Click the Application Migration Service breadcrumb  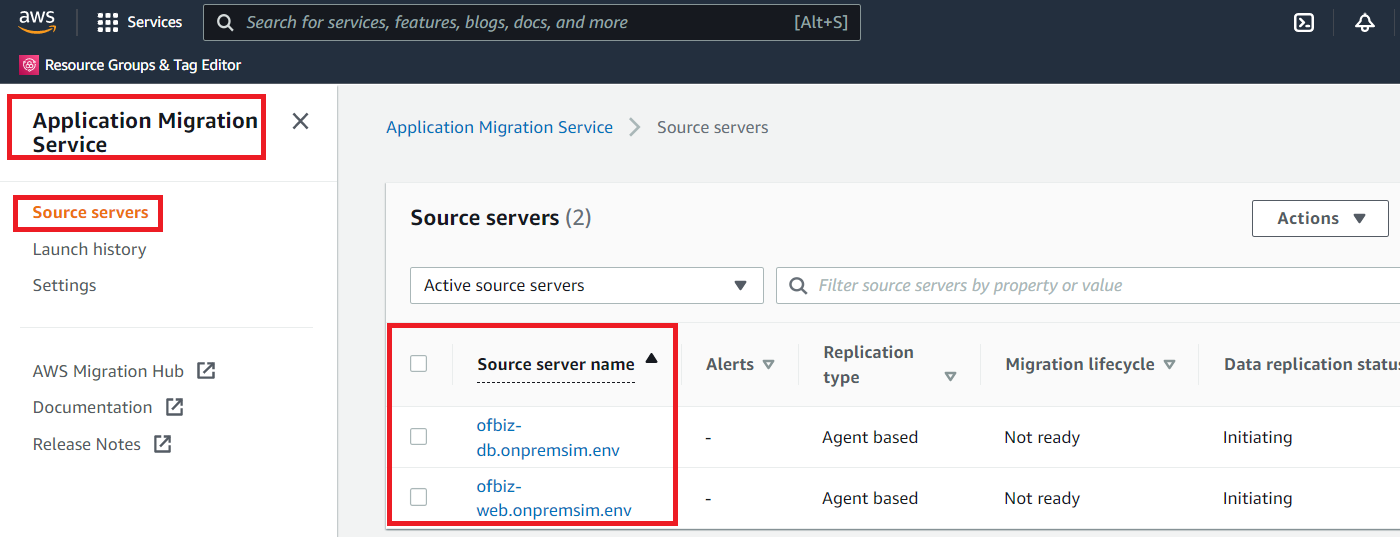tap(499, 127)
